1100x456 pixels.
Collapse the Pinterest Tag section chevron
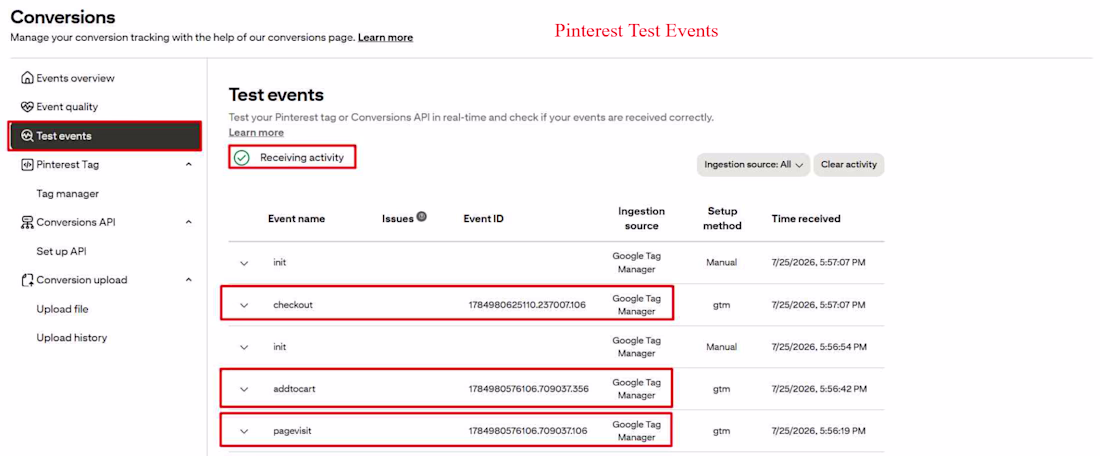(x=188, y=165)
